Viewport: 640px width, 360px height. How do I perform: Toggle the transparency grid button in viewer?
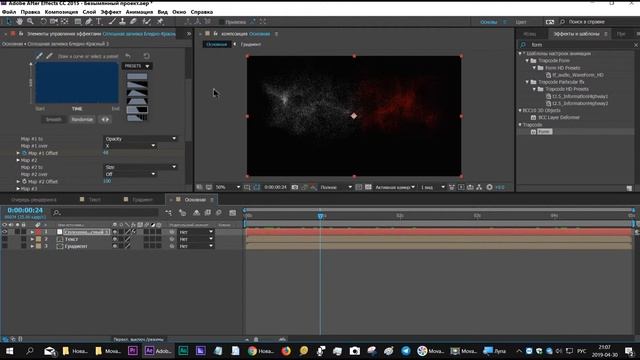368,187
